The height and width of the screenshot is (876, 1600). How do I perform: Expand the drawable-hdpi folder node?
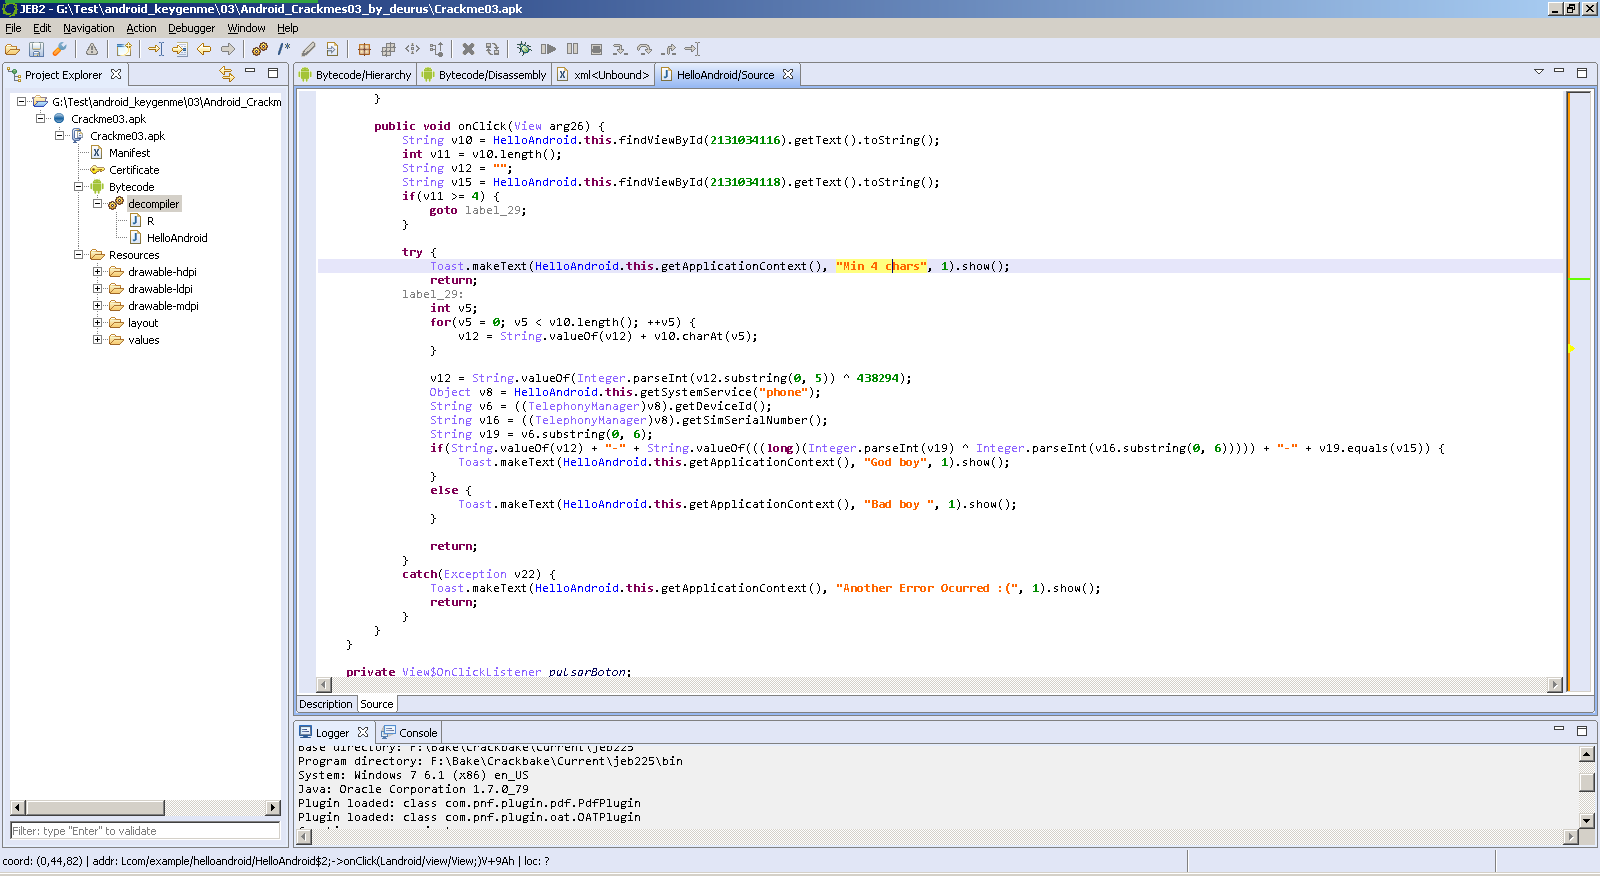[x=98, y=272]
